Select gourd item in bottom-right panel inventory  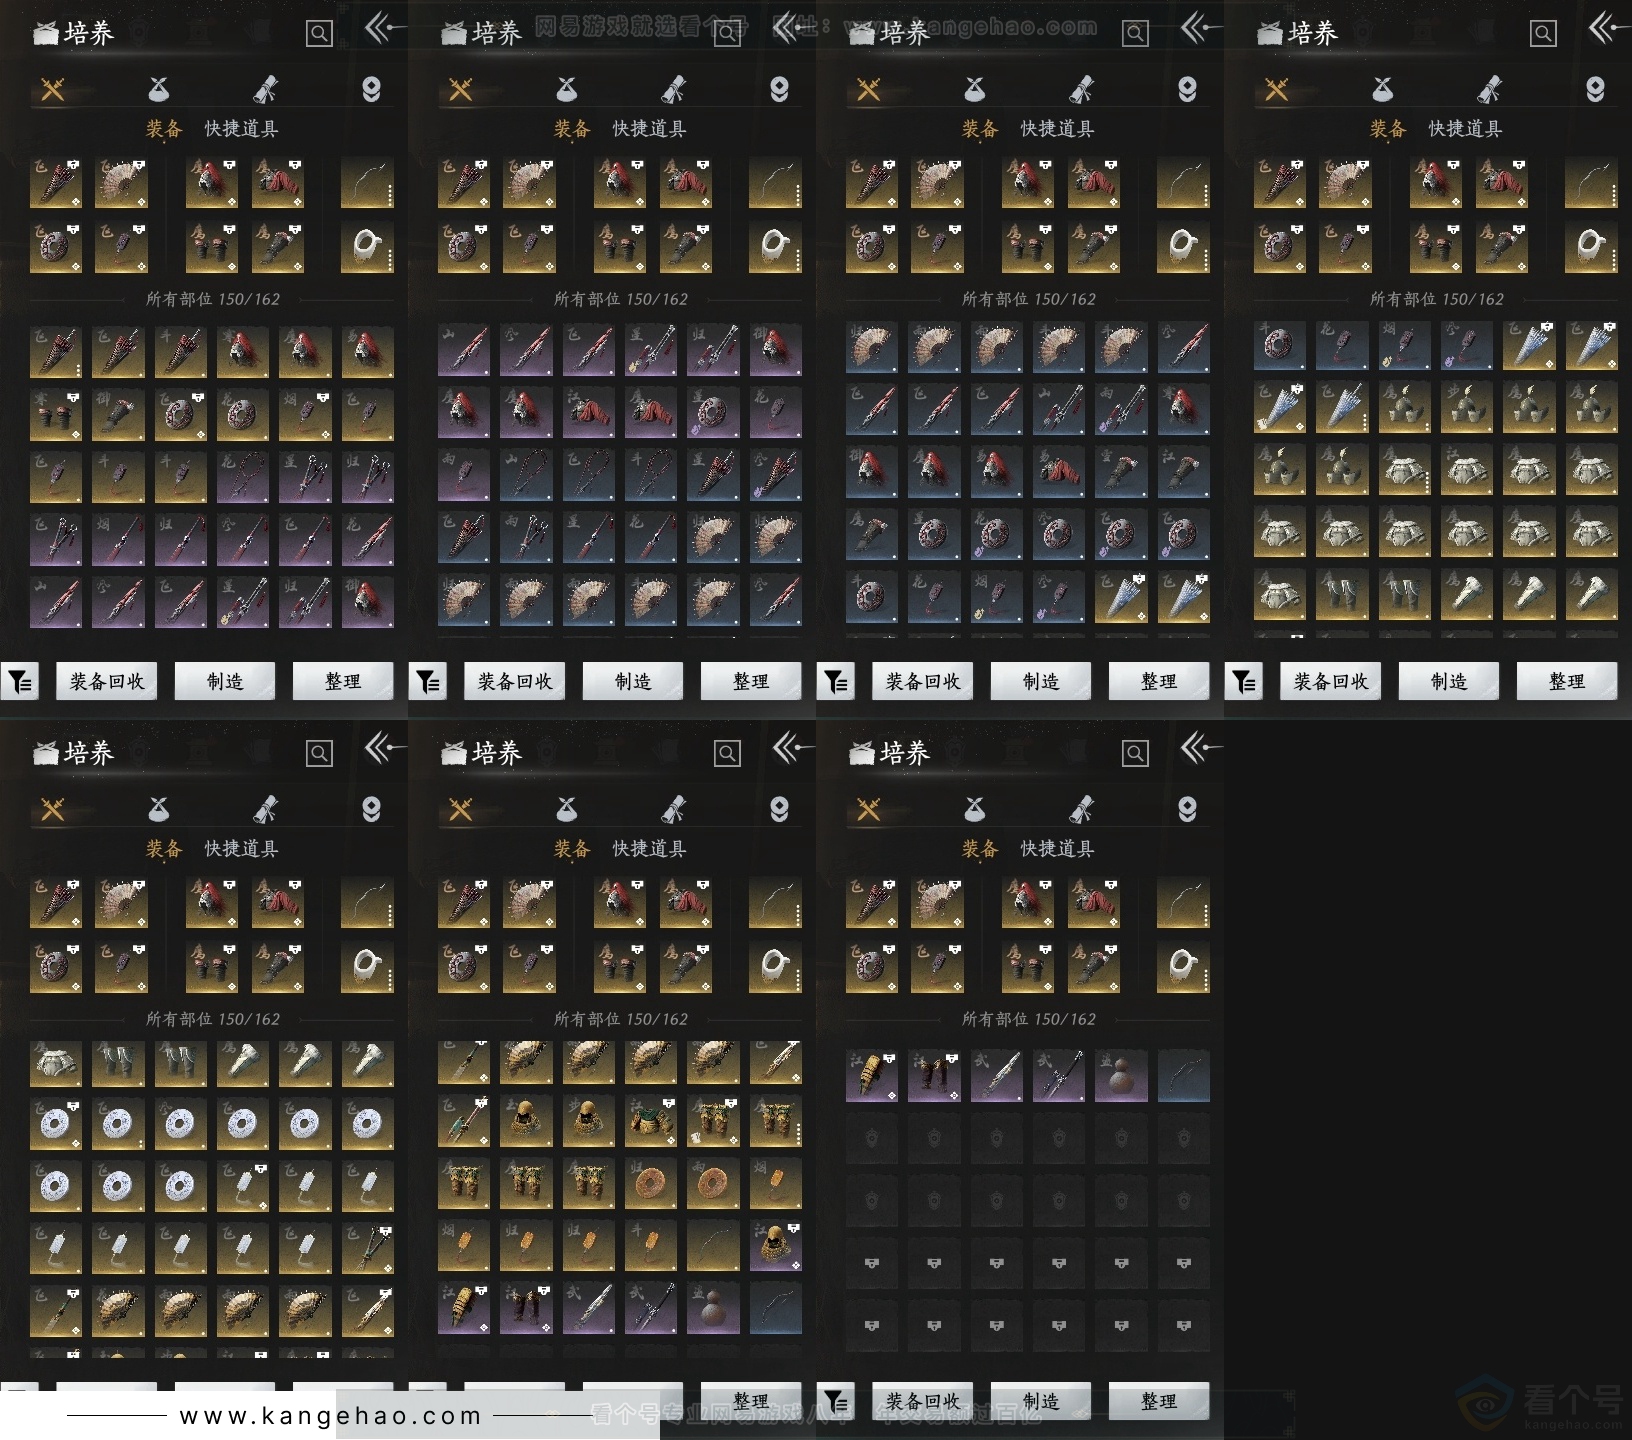coord(1121,1075)
